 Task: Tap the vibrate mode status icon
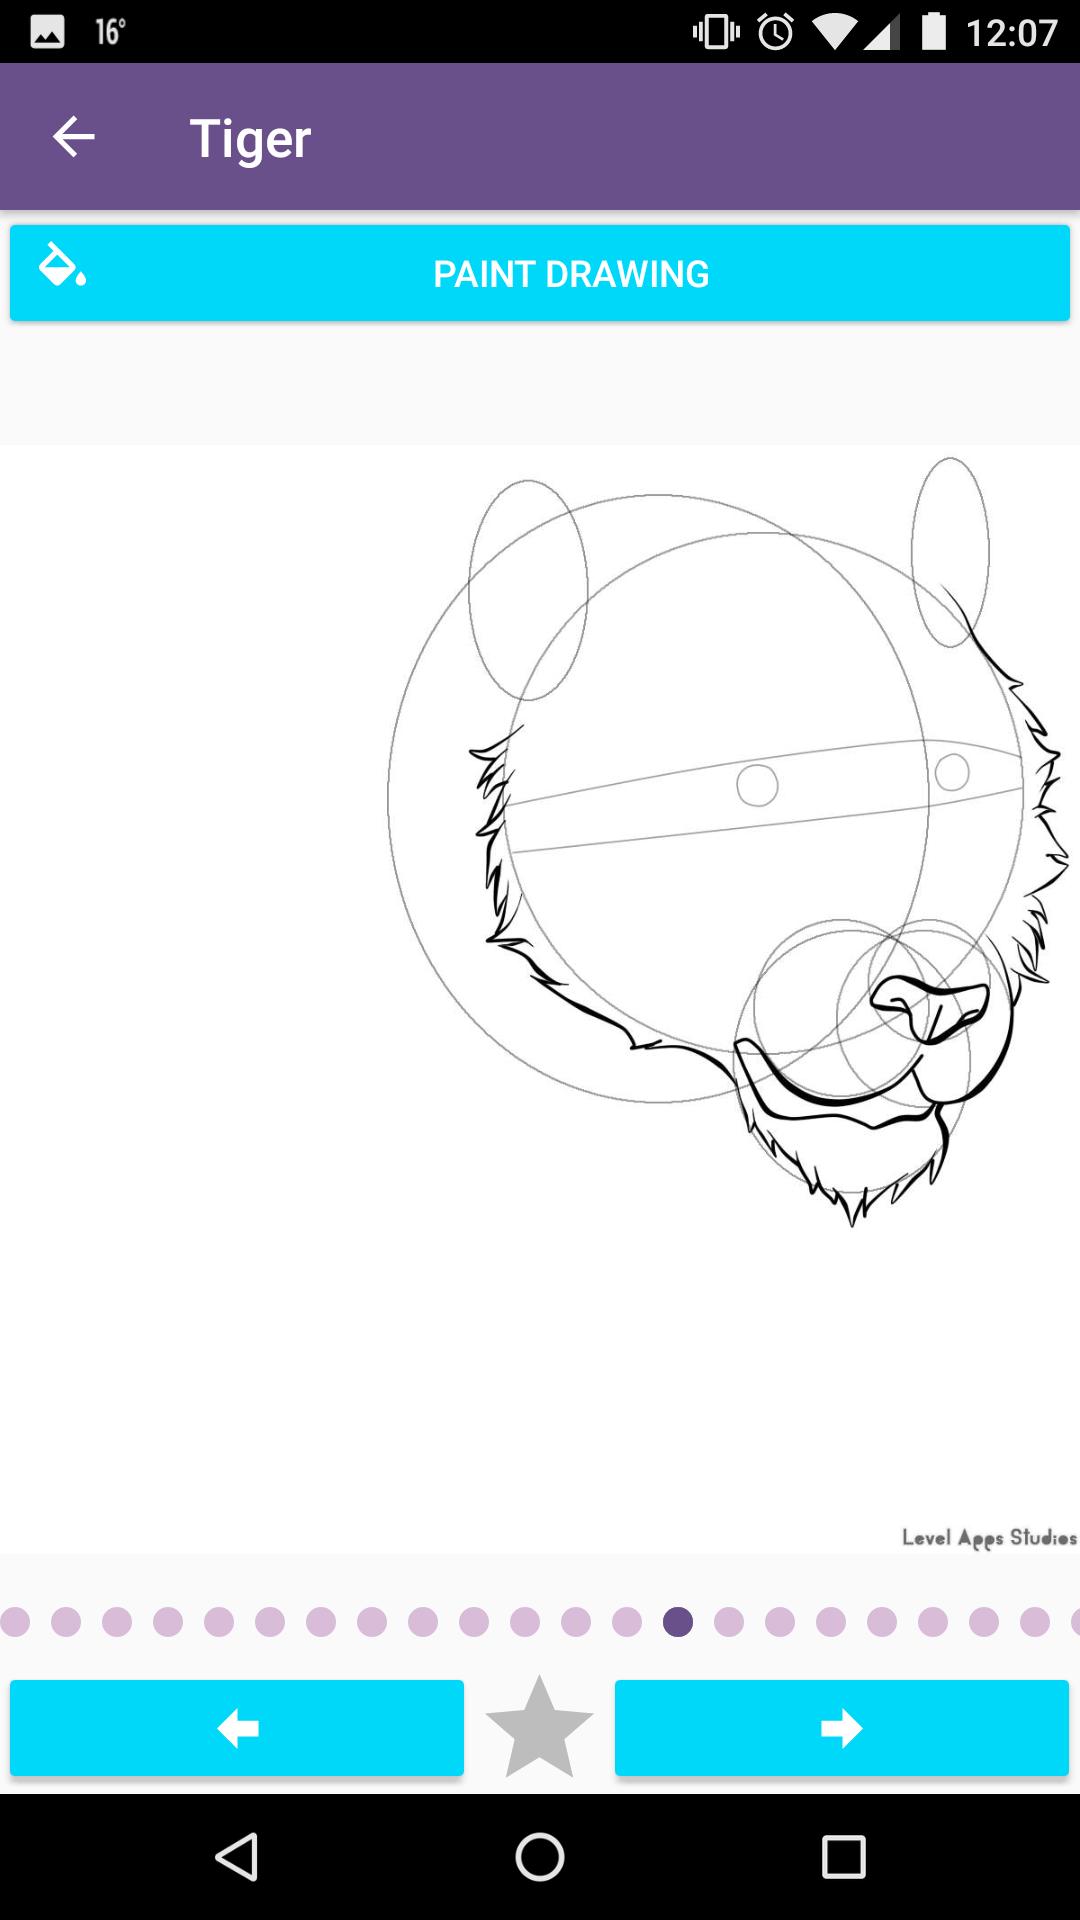pos(716,32)
